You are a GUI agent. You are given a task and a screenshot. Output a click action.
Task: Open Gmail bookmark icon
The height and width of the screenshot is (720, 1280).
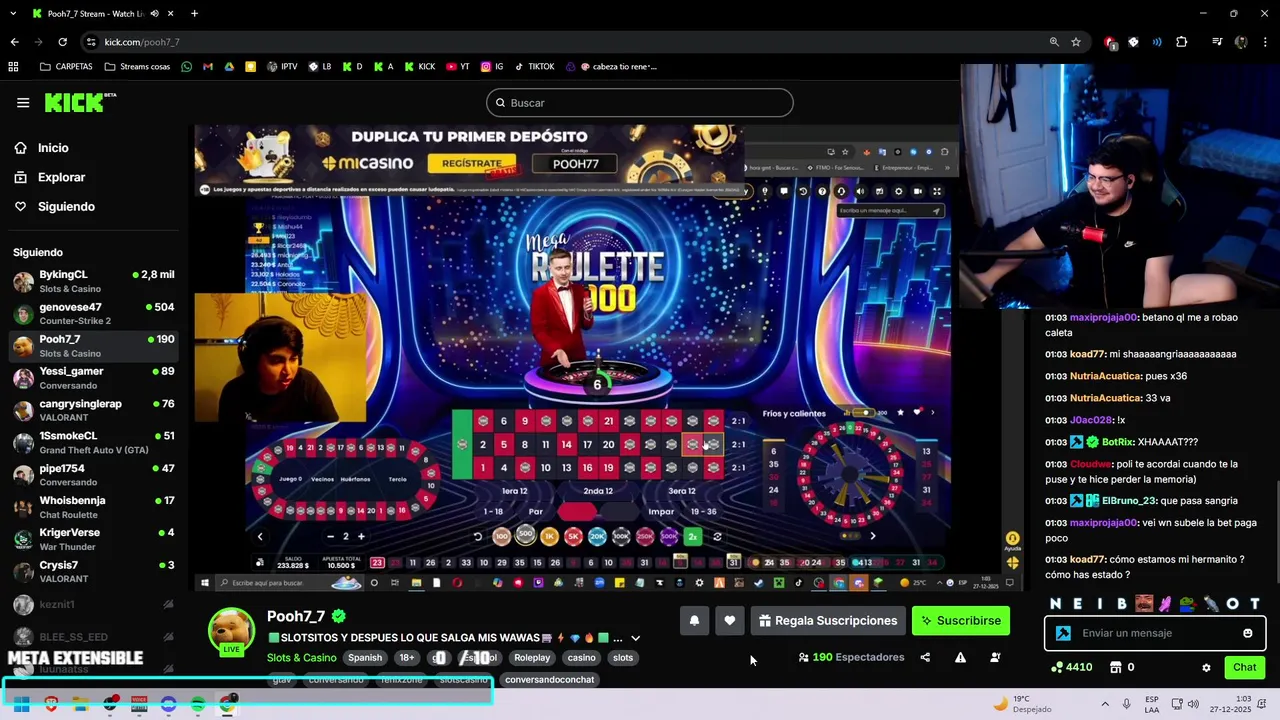pos(208,67)
